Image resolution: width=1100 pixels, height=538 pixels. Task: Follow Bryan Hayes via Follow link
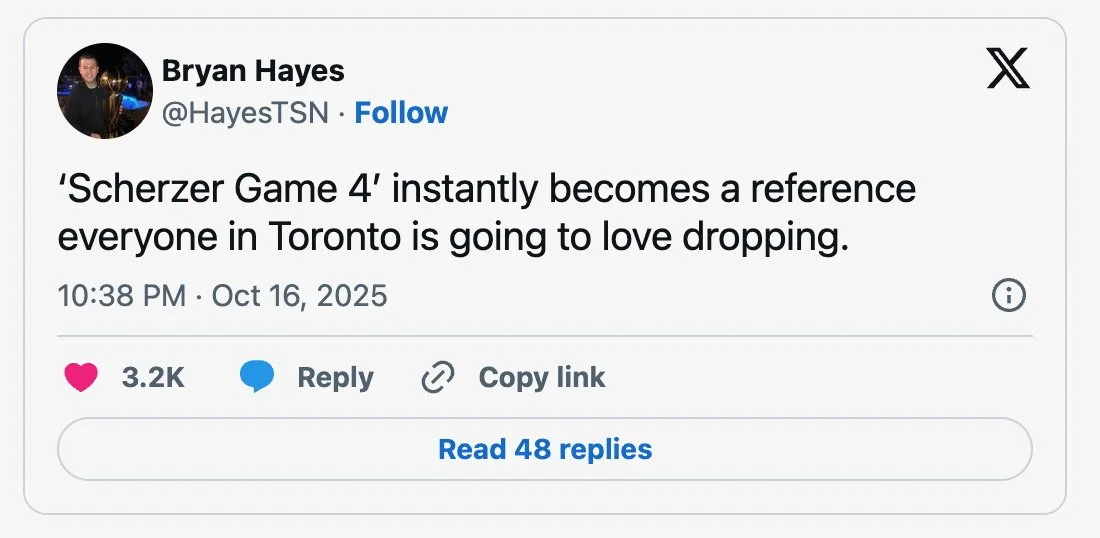401,113
